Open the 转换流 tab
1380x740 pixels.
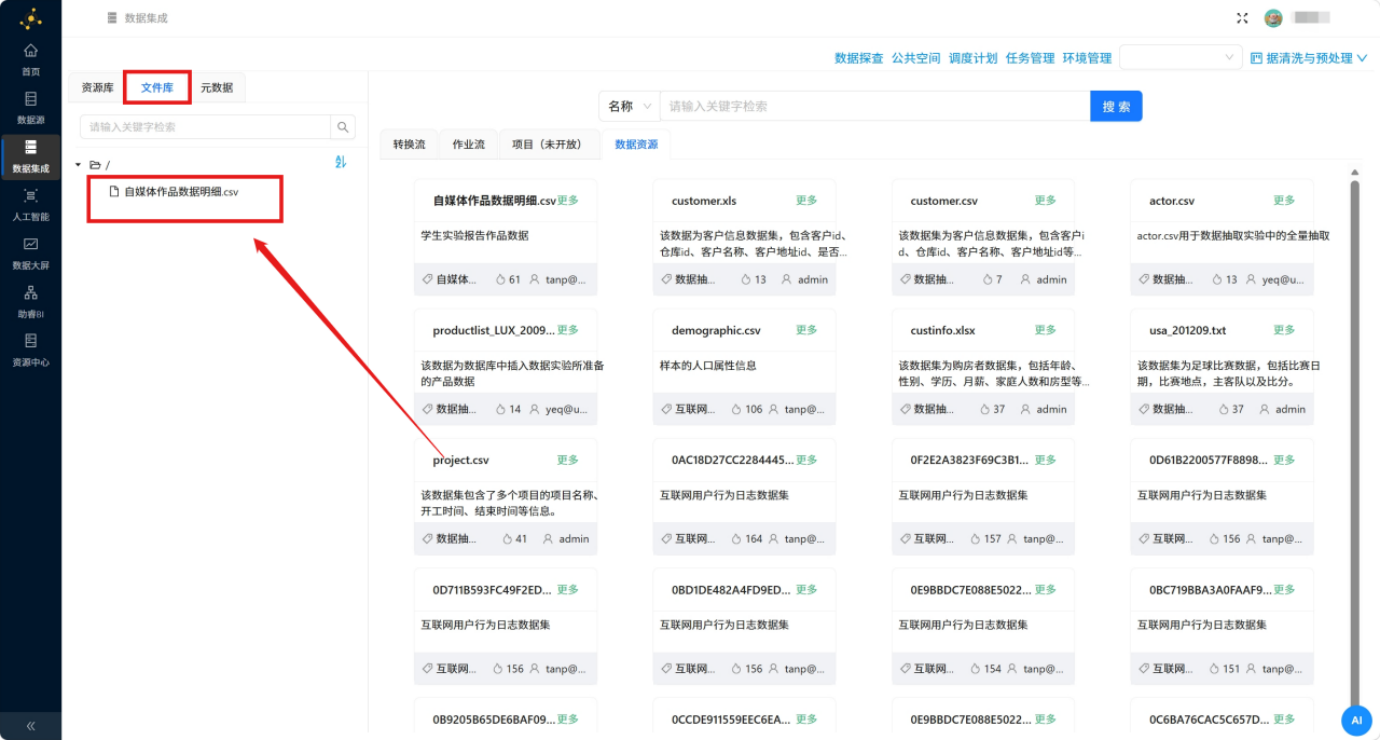pyautogui.click(x=409, y=144)
